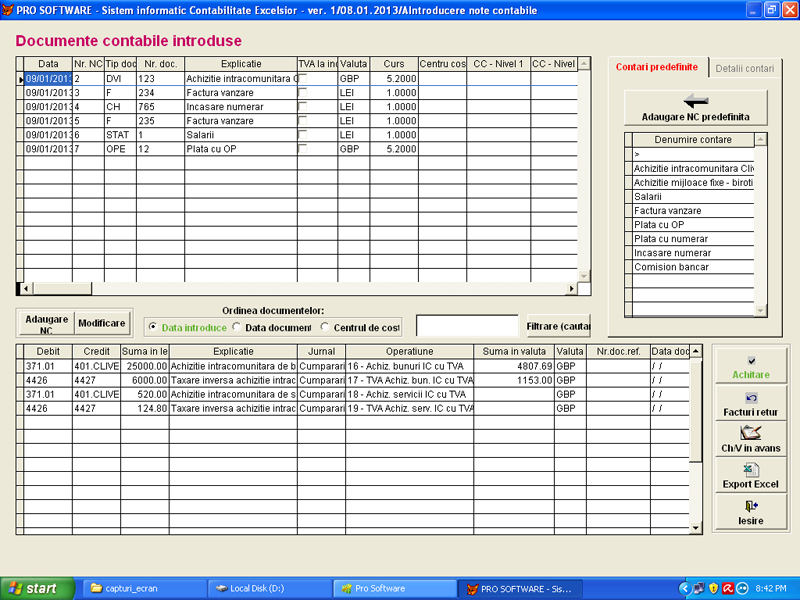The height and width of the screenshot is (600, 800).
Task: Switch to Local Disk (D:) taskbar item
Action: [x=269, y=588]
